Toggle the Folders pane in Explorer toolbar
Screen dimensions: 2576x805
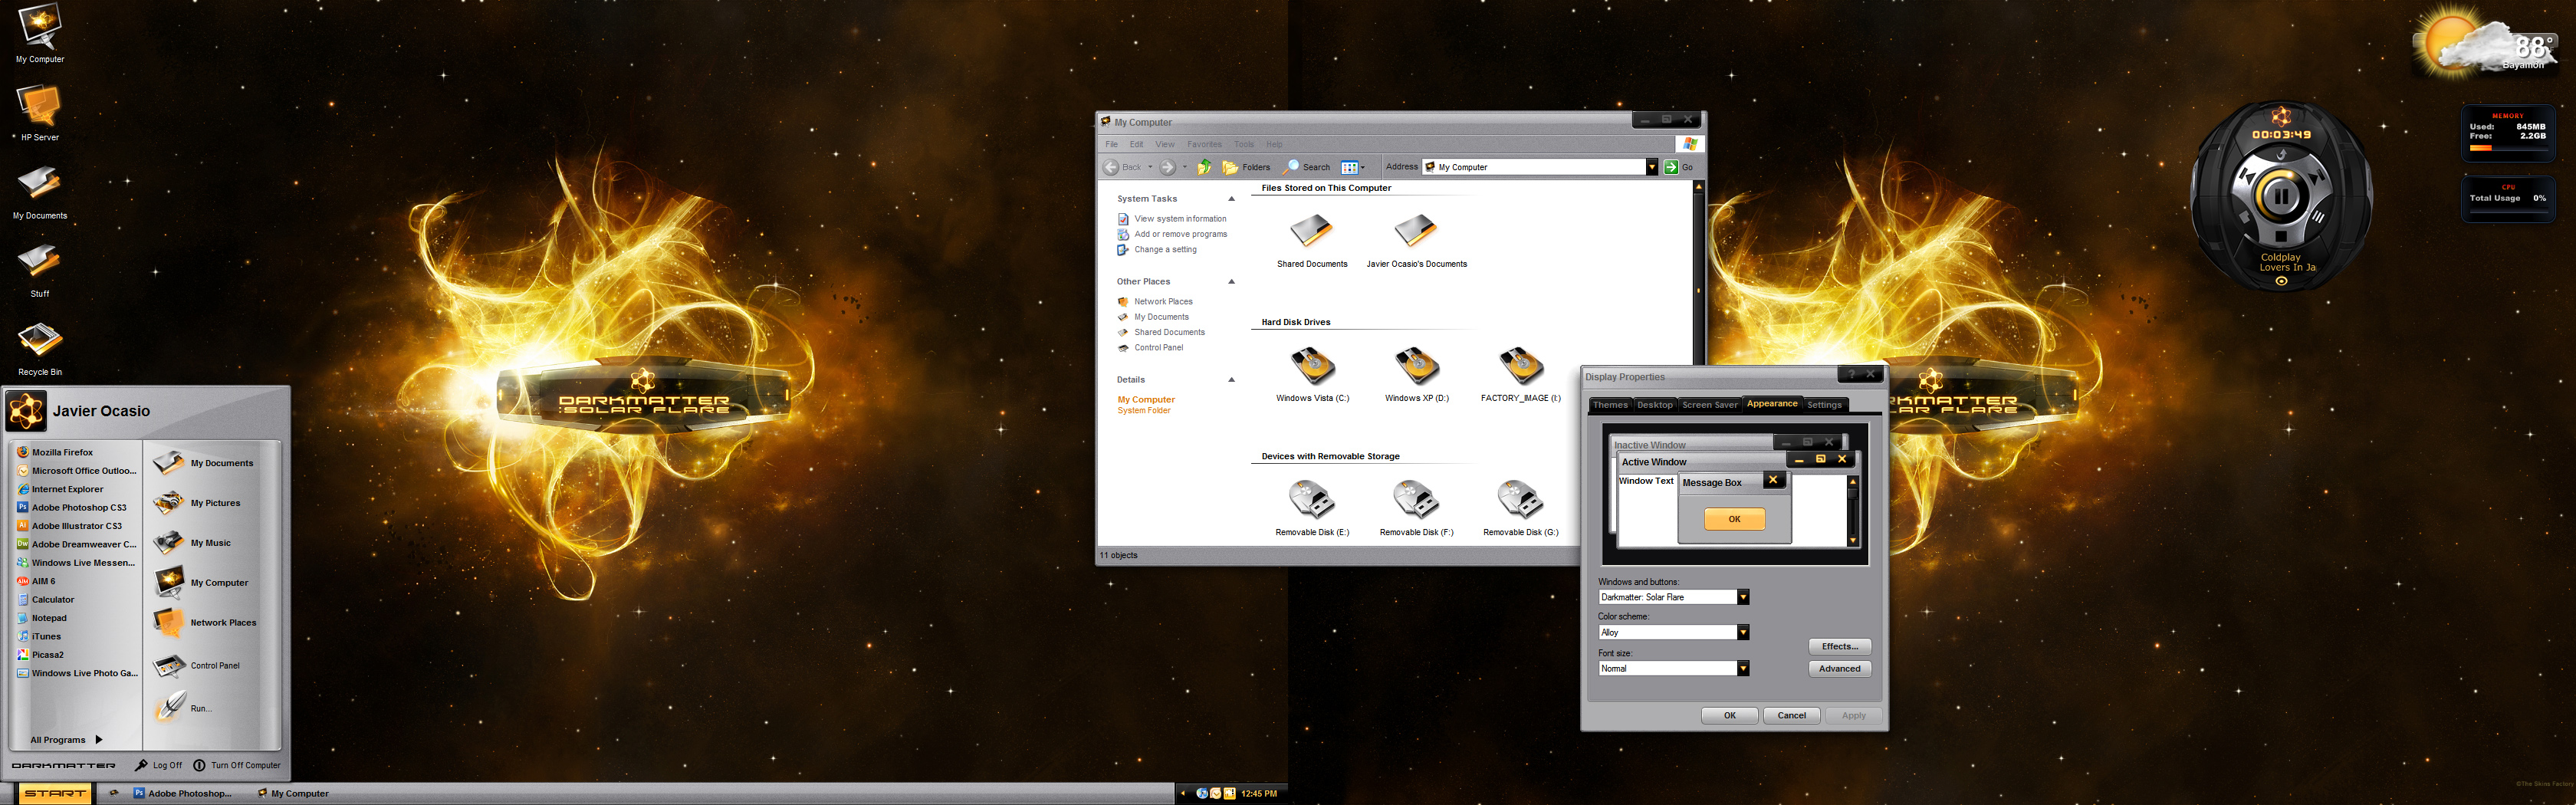pyautogui.click(x=1246, y=167)
